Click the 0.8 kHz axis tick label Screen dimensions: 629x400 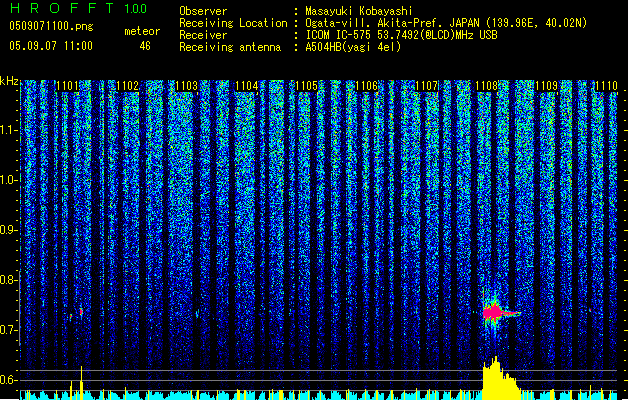click(8, 280)
